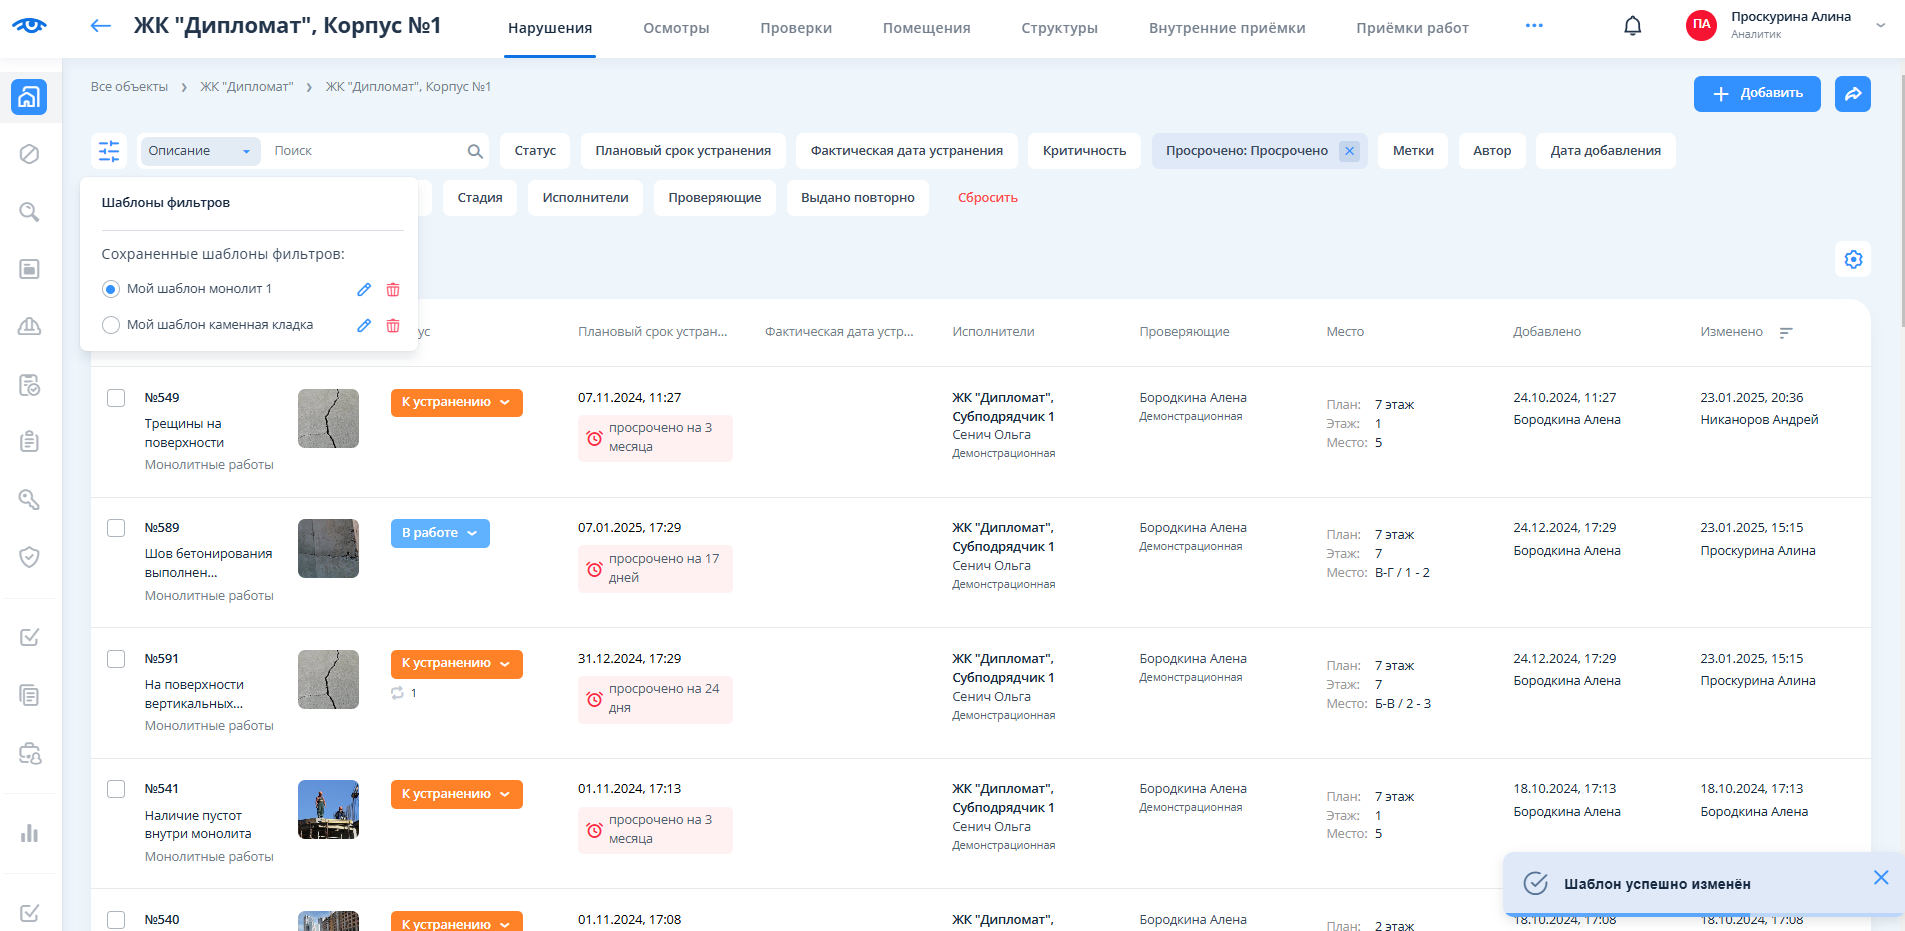Tick the checkbox for violation №549

(116, 398)
